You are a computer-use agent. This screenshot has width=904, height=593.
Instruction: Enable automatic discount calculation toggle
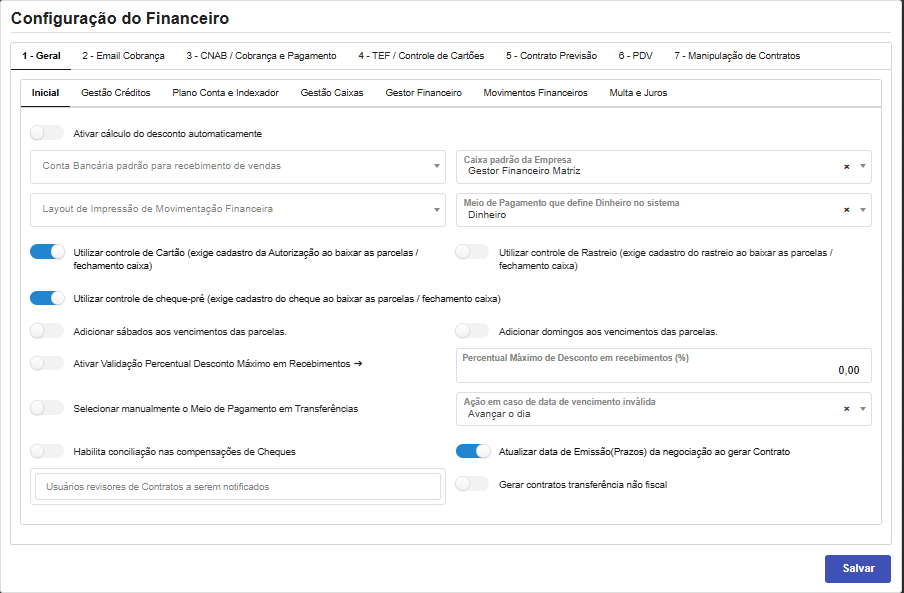47,133
